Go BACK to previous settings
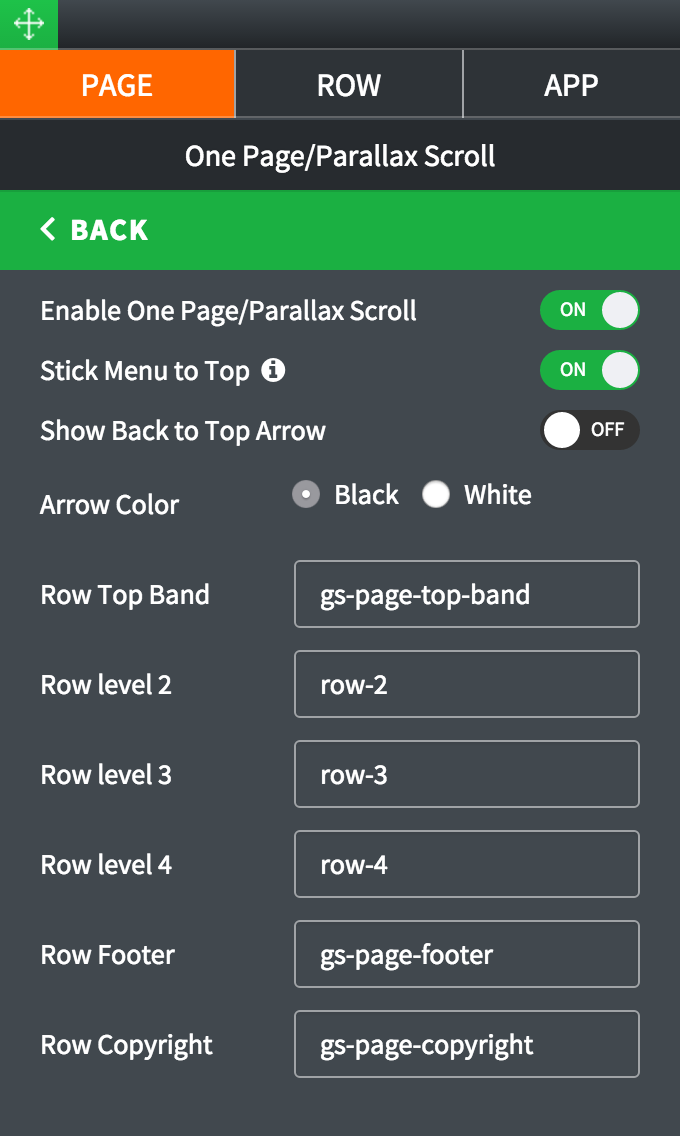Viewport: 680px width, 1136px height. click(95, 230)
